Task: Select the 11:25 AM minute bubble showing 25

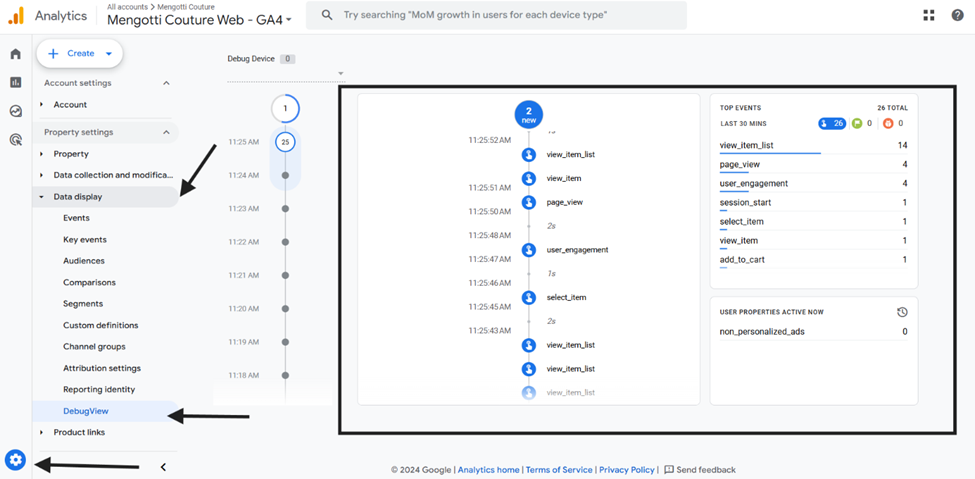Action: 285,142
